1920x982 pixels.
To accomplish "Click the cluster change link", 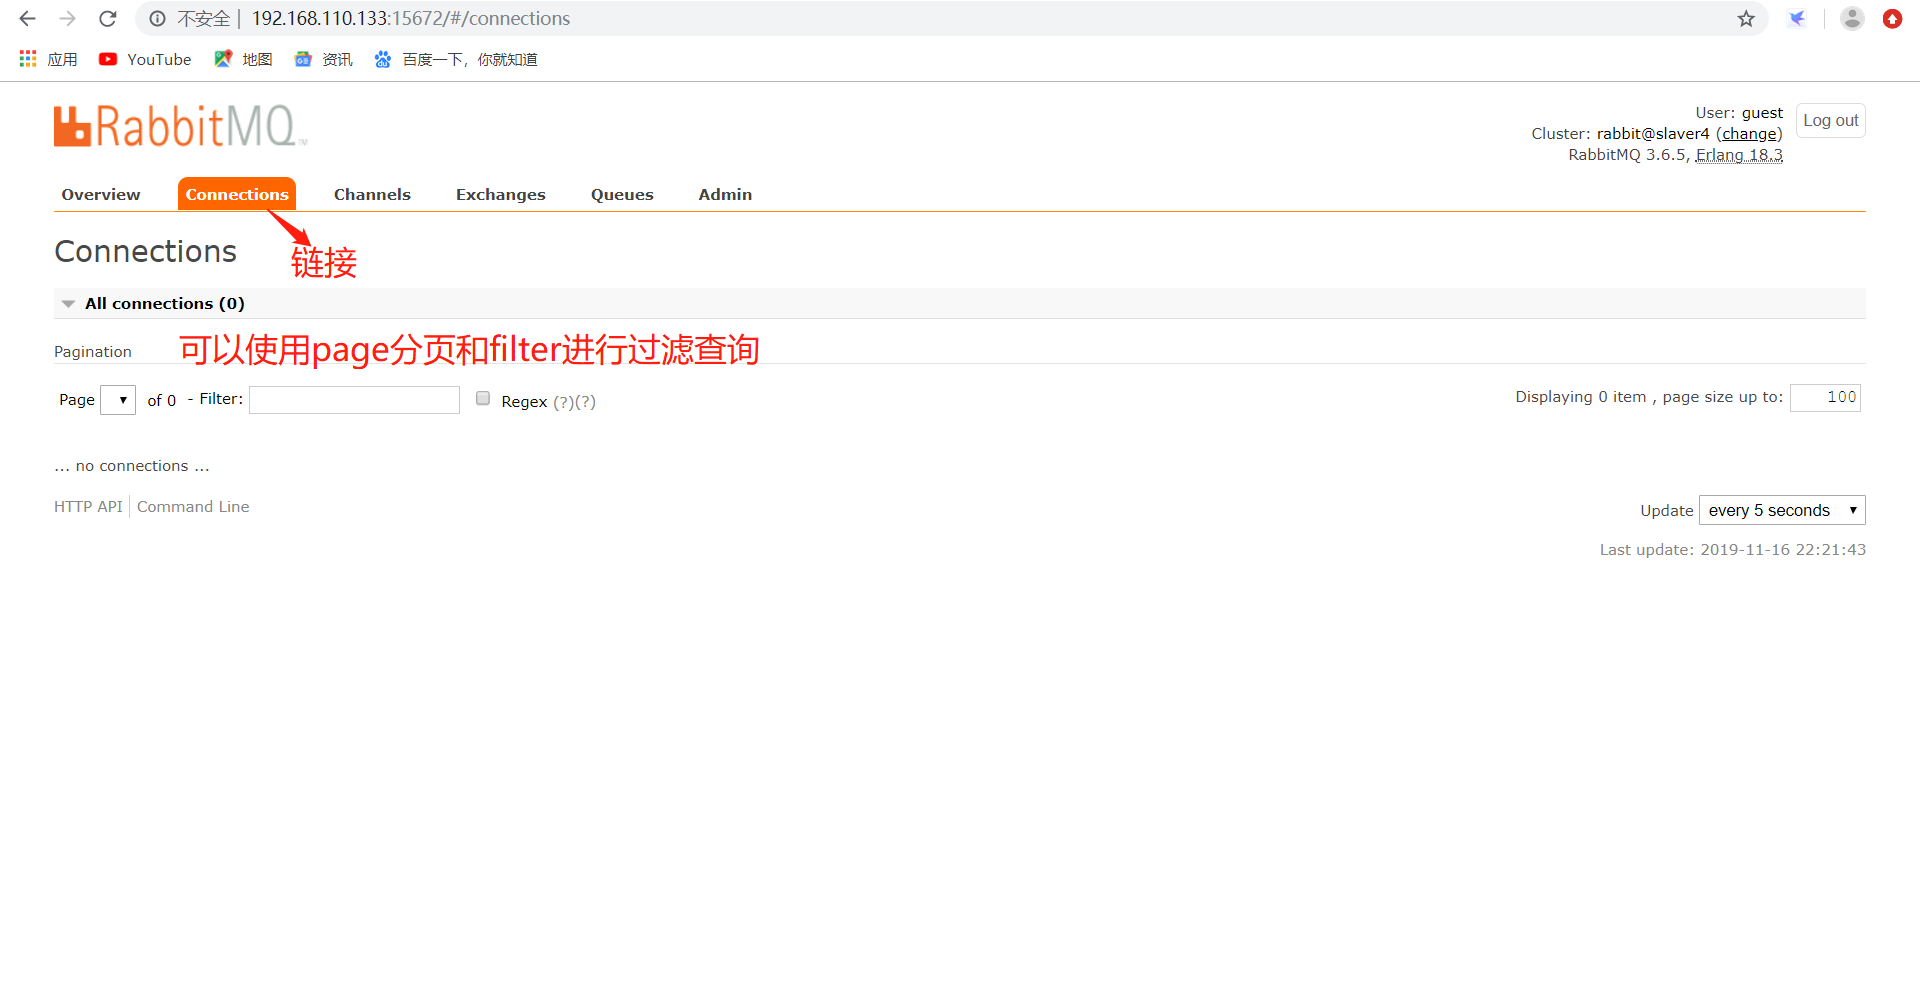I will coord(1748,133).
